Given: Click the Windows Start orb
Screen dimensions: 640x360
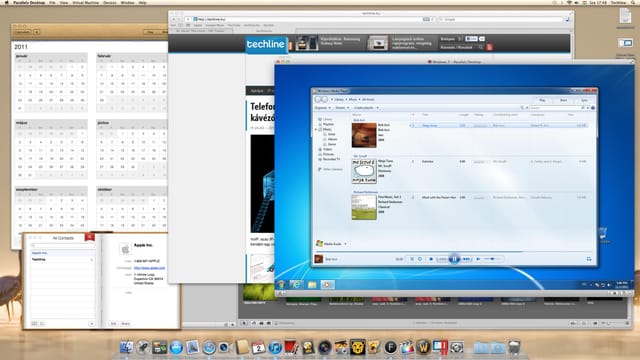Looking at the screenshot, I should click(281, 284).
